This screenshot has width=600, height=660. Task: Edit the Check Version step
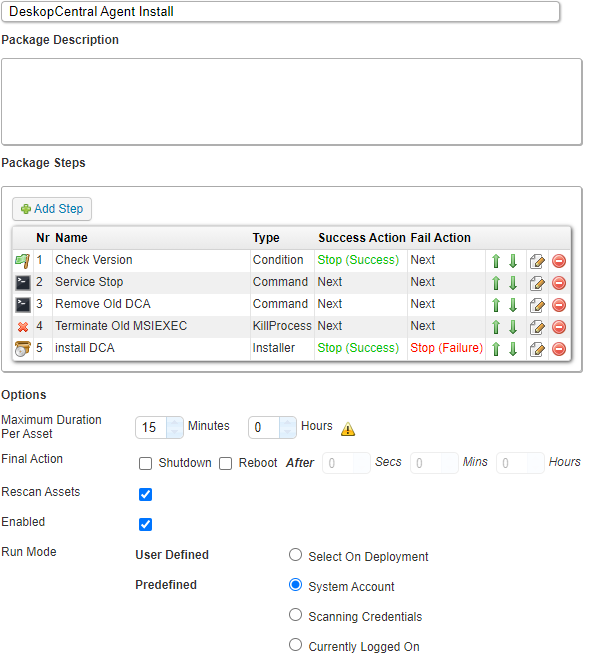tap(537, 261)
